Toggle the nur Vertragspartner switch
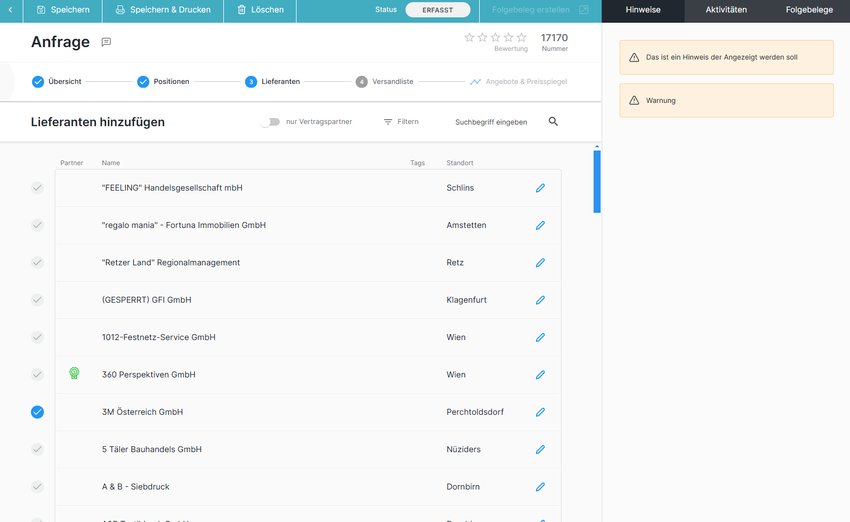This screenshot has width=850, height=522. [x=269, y=122]
